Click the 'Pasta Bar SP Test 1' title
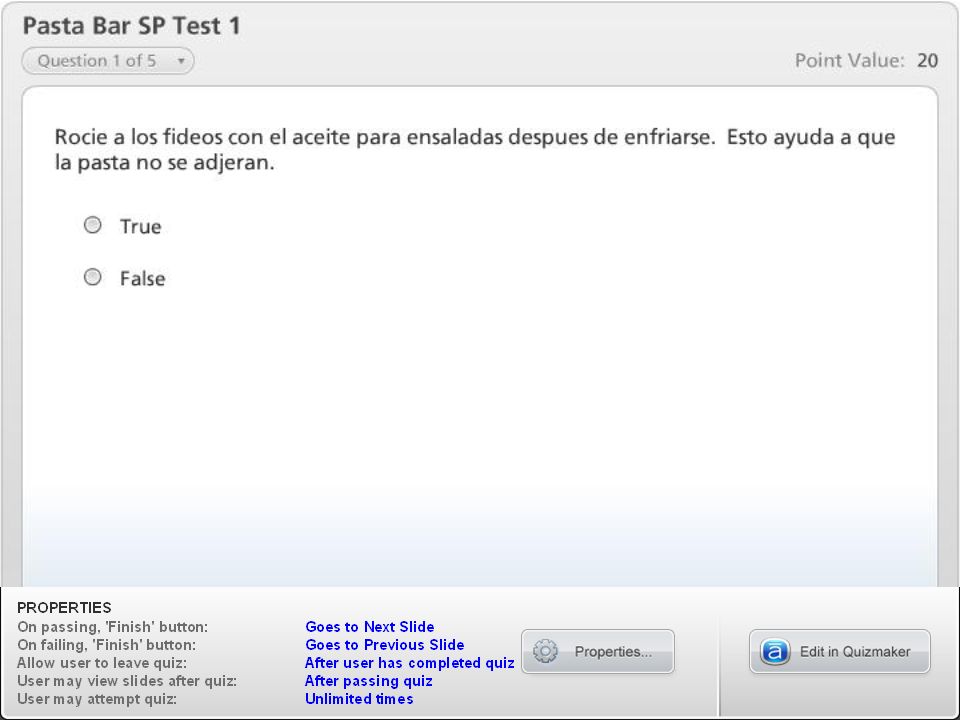This screenshot has width=960, height=720. click(x=132, y=26)
